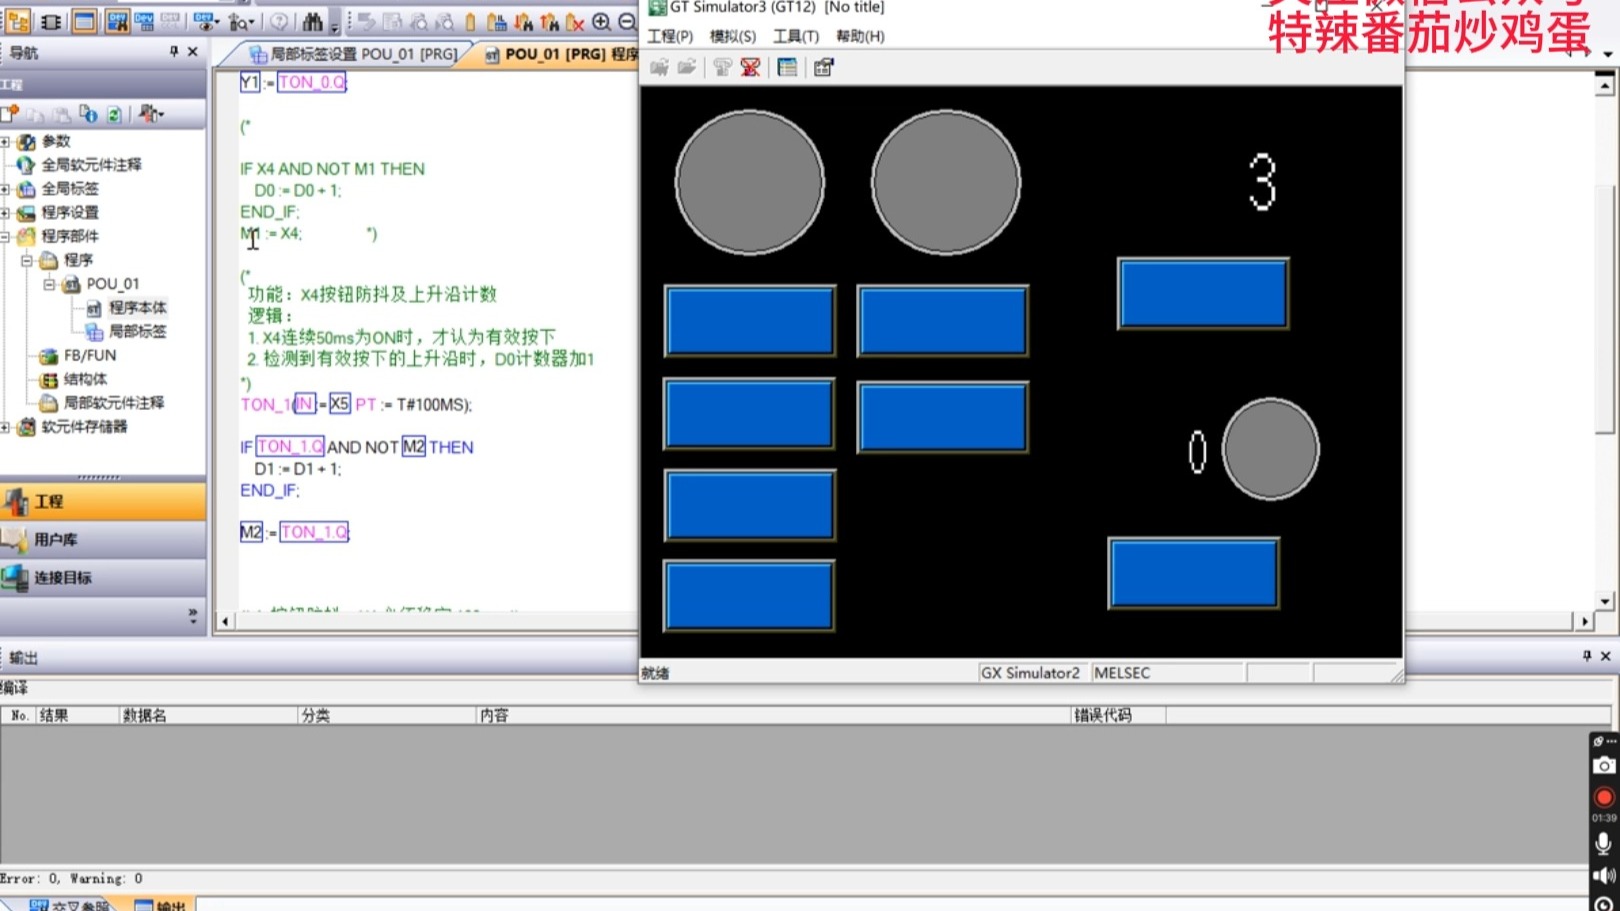Image resolution: width=1620 pixels, height=911 pixels.
Task: Click the chip-shaped device icon in main toolbar
Action: coord(51,21)
